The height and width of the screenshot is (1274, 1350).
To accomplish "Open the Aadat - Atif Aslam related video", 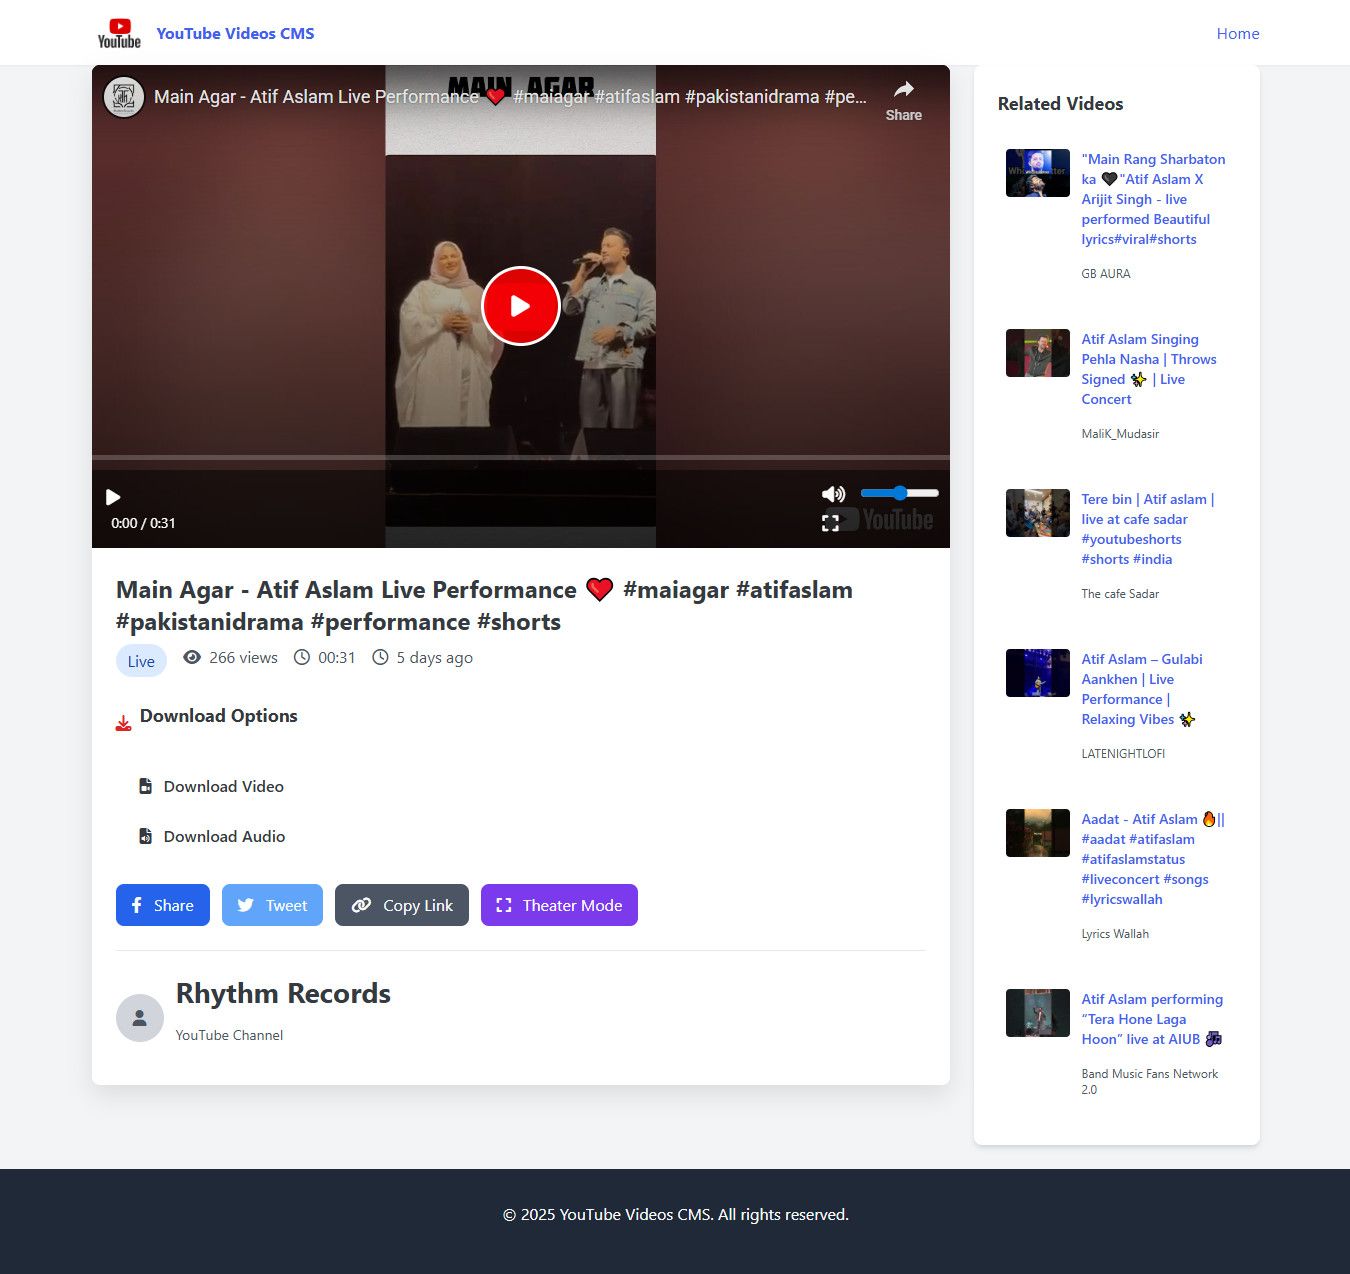I will [x=1153, y=859].
